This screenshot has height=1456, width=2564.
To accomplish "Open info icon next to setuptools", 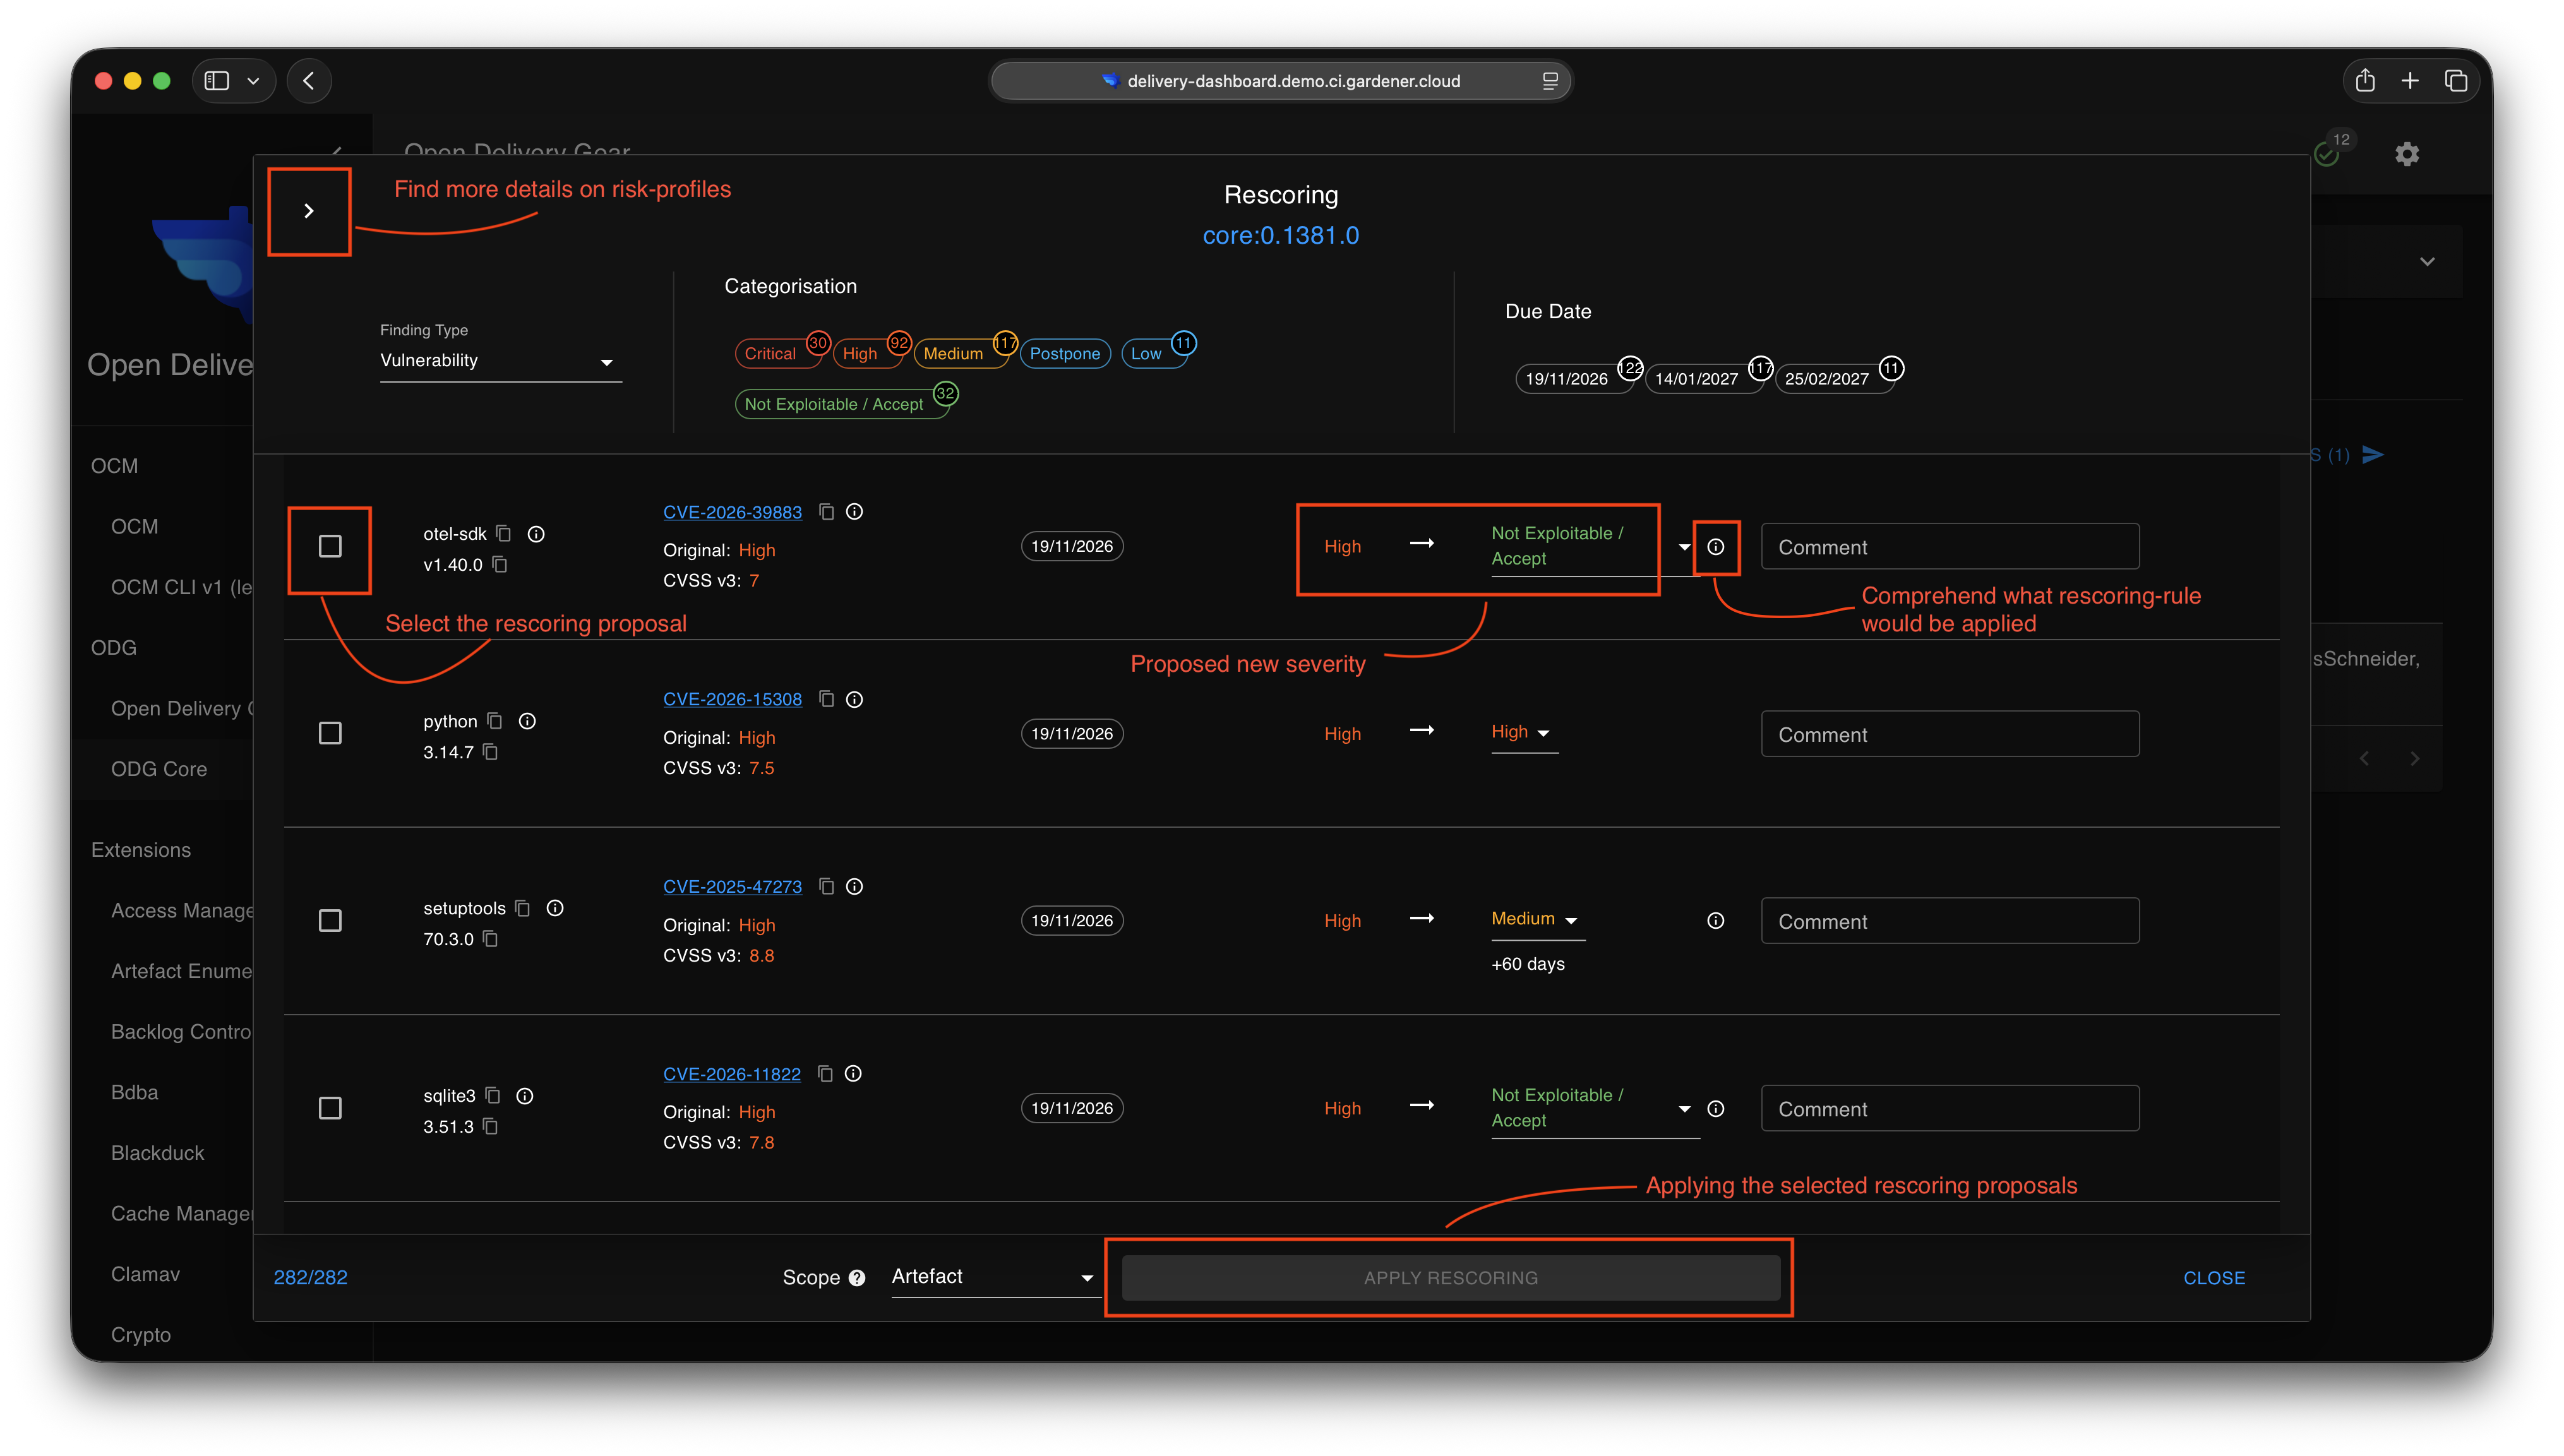I will coord(555,908).
